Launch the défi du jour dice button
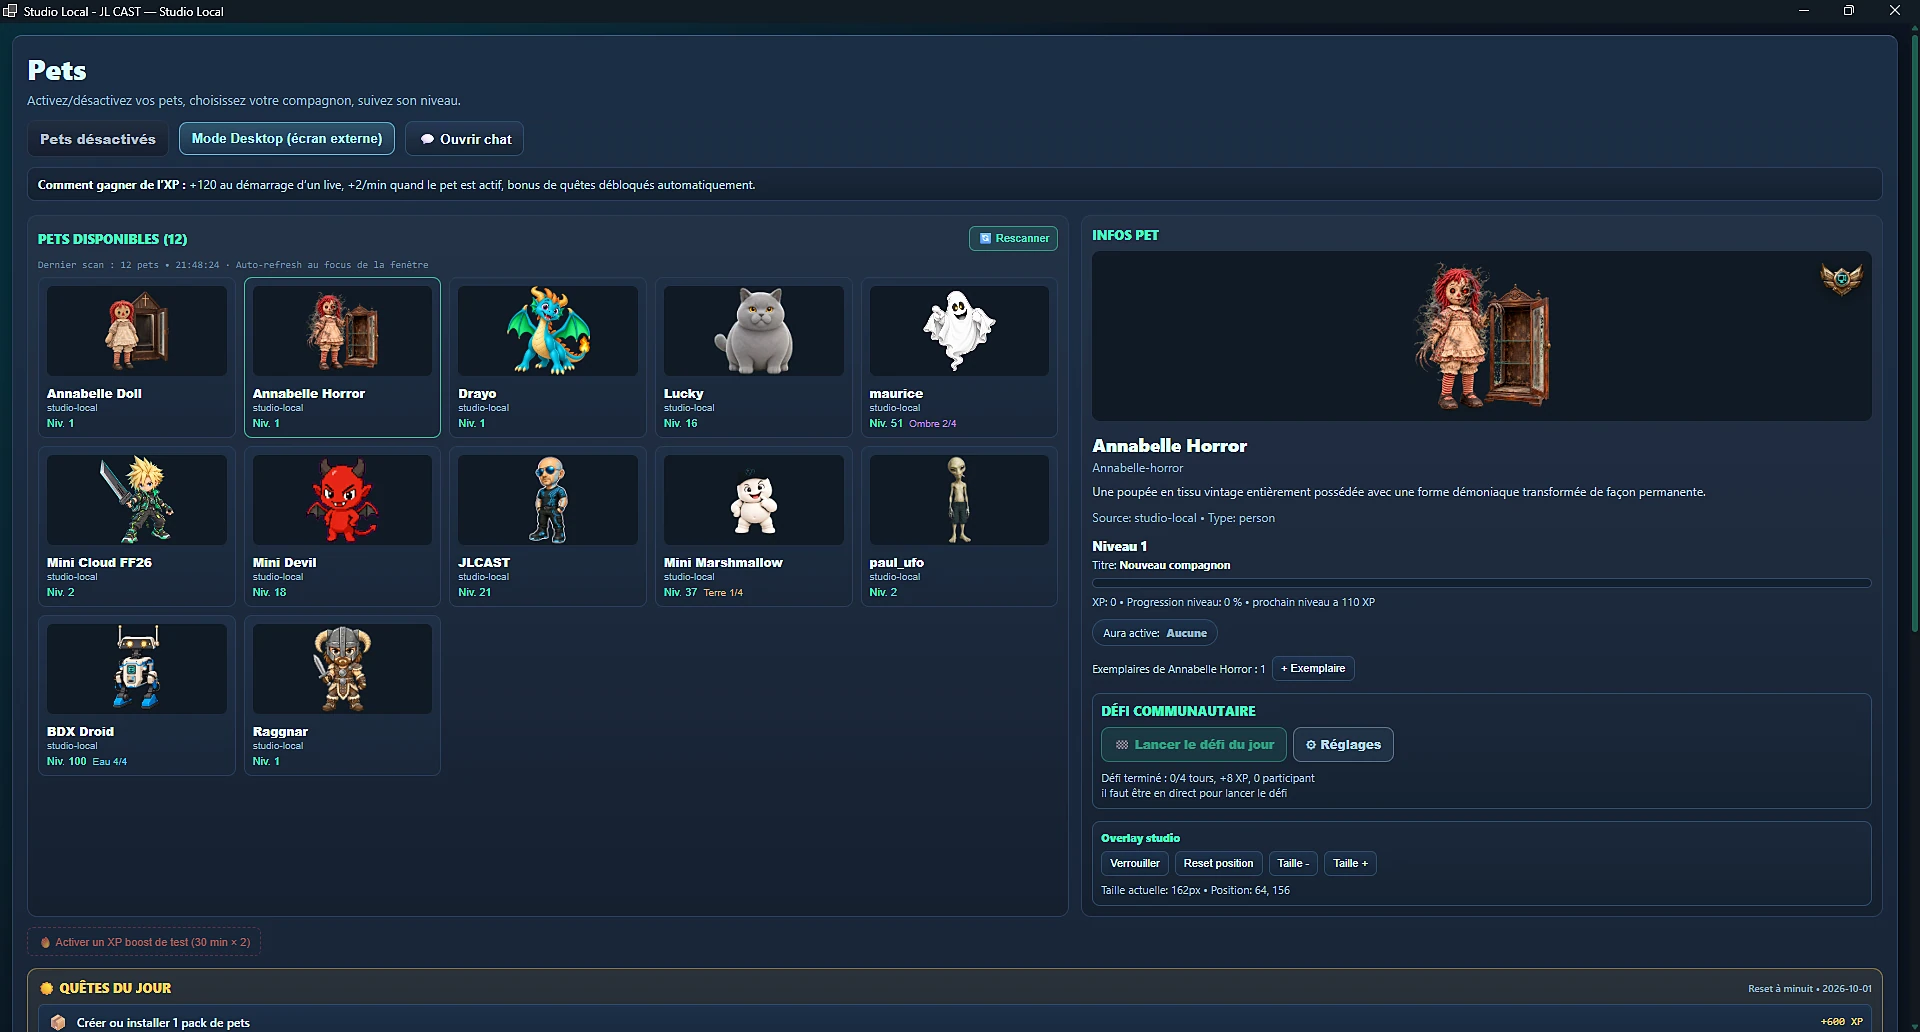1920x1032 pixels. [1194, 745]
